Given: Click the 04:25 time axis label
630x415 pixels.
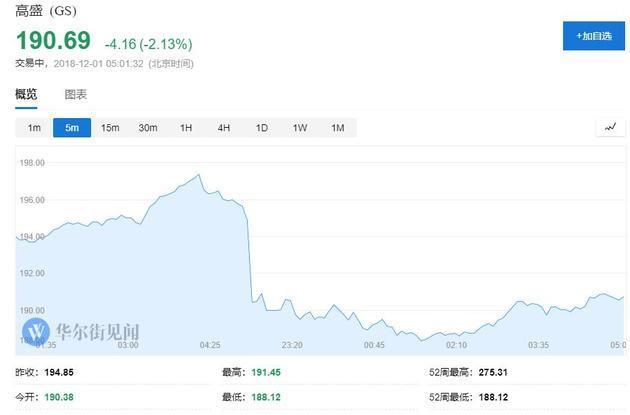Looking at the screenshot, I should (x=210, y=345).
